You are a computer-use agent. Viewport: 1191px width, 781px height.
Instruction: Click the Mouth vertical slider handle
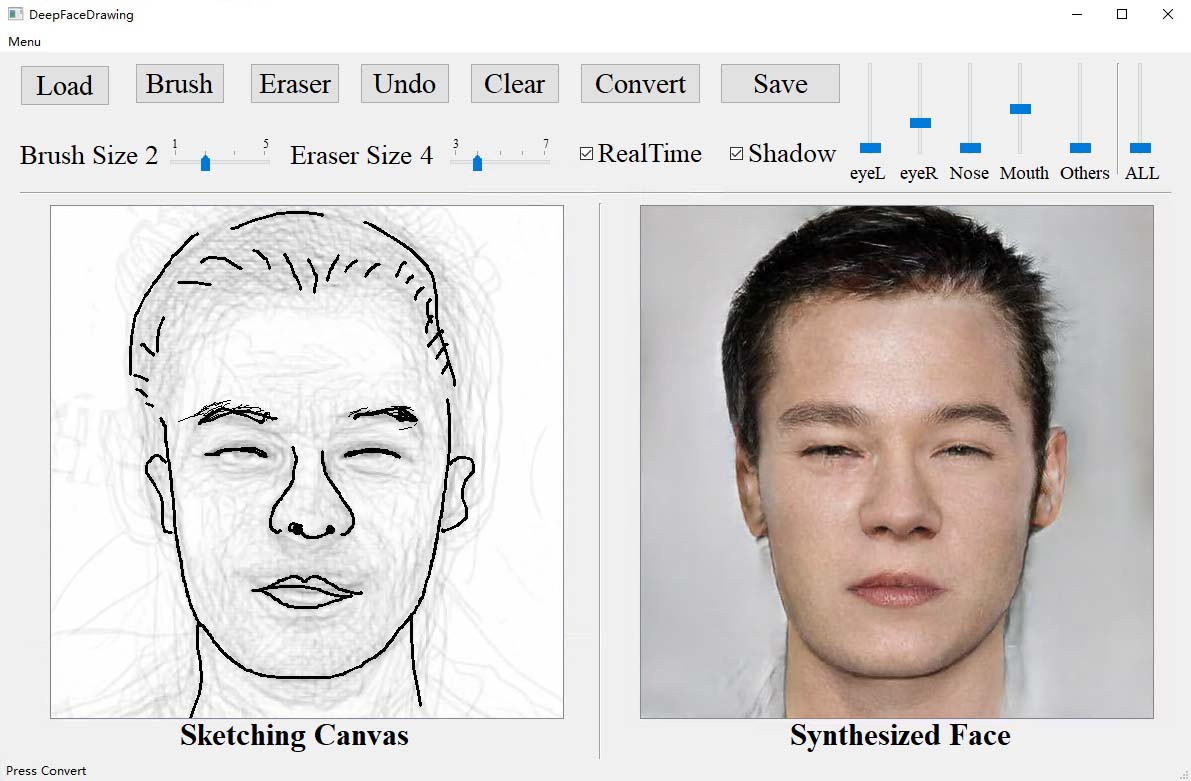(x=1020, y=108)
